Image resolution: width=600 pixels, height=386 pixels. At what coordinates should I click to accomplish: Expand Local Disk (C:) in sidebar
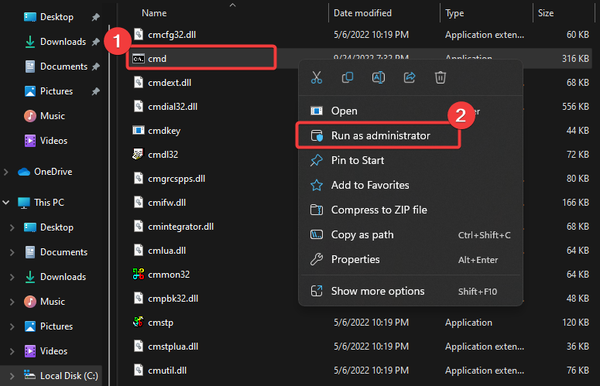pos(12,376)
